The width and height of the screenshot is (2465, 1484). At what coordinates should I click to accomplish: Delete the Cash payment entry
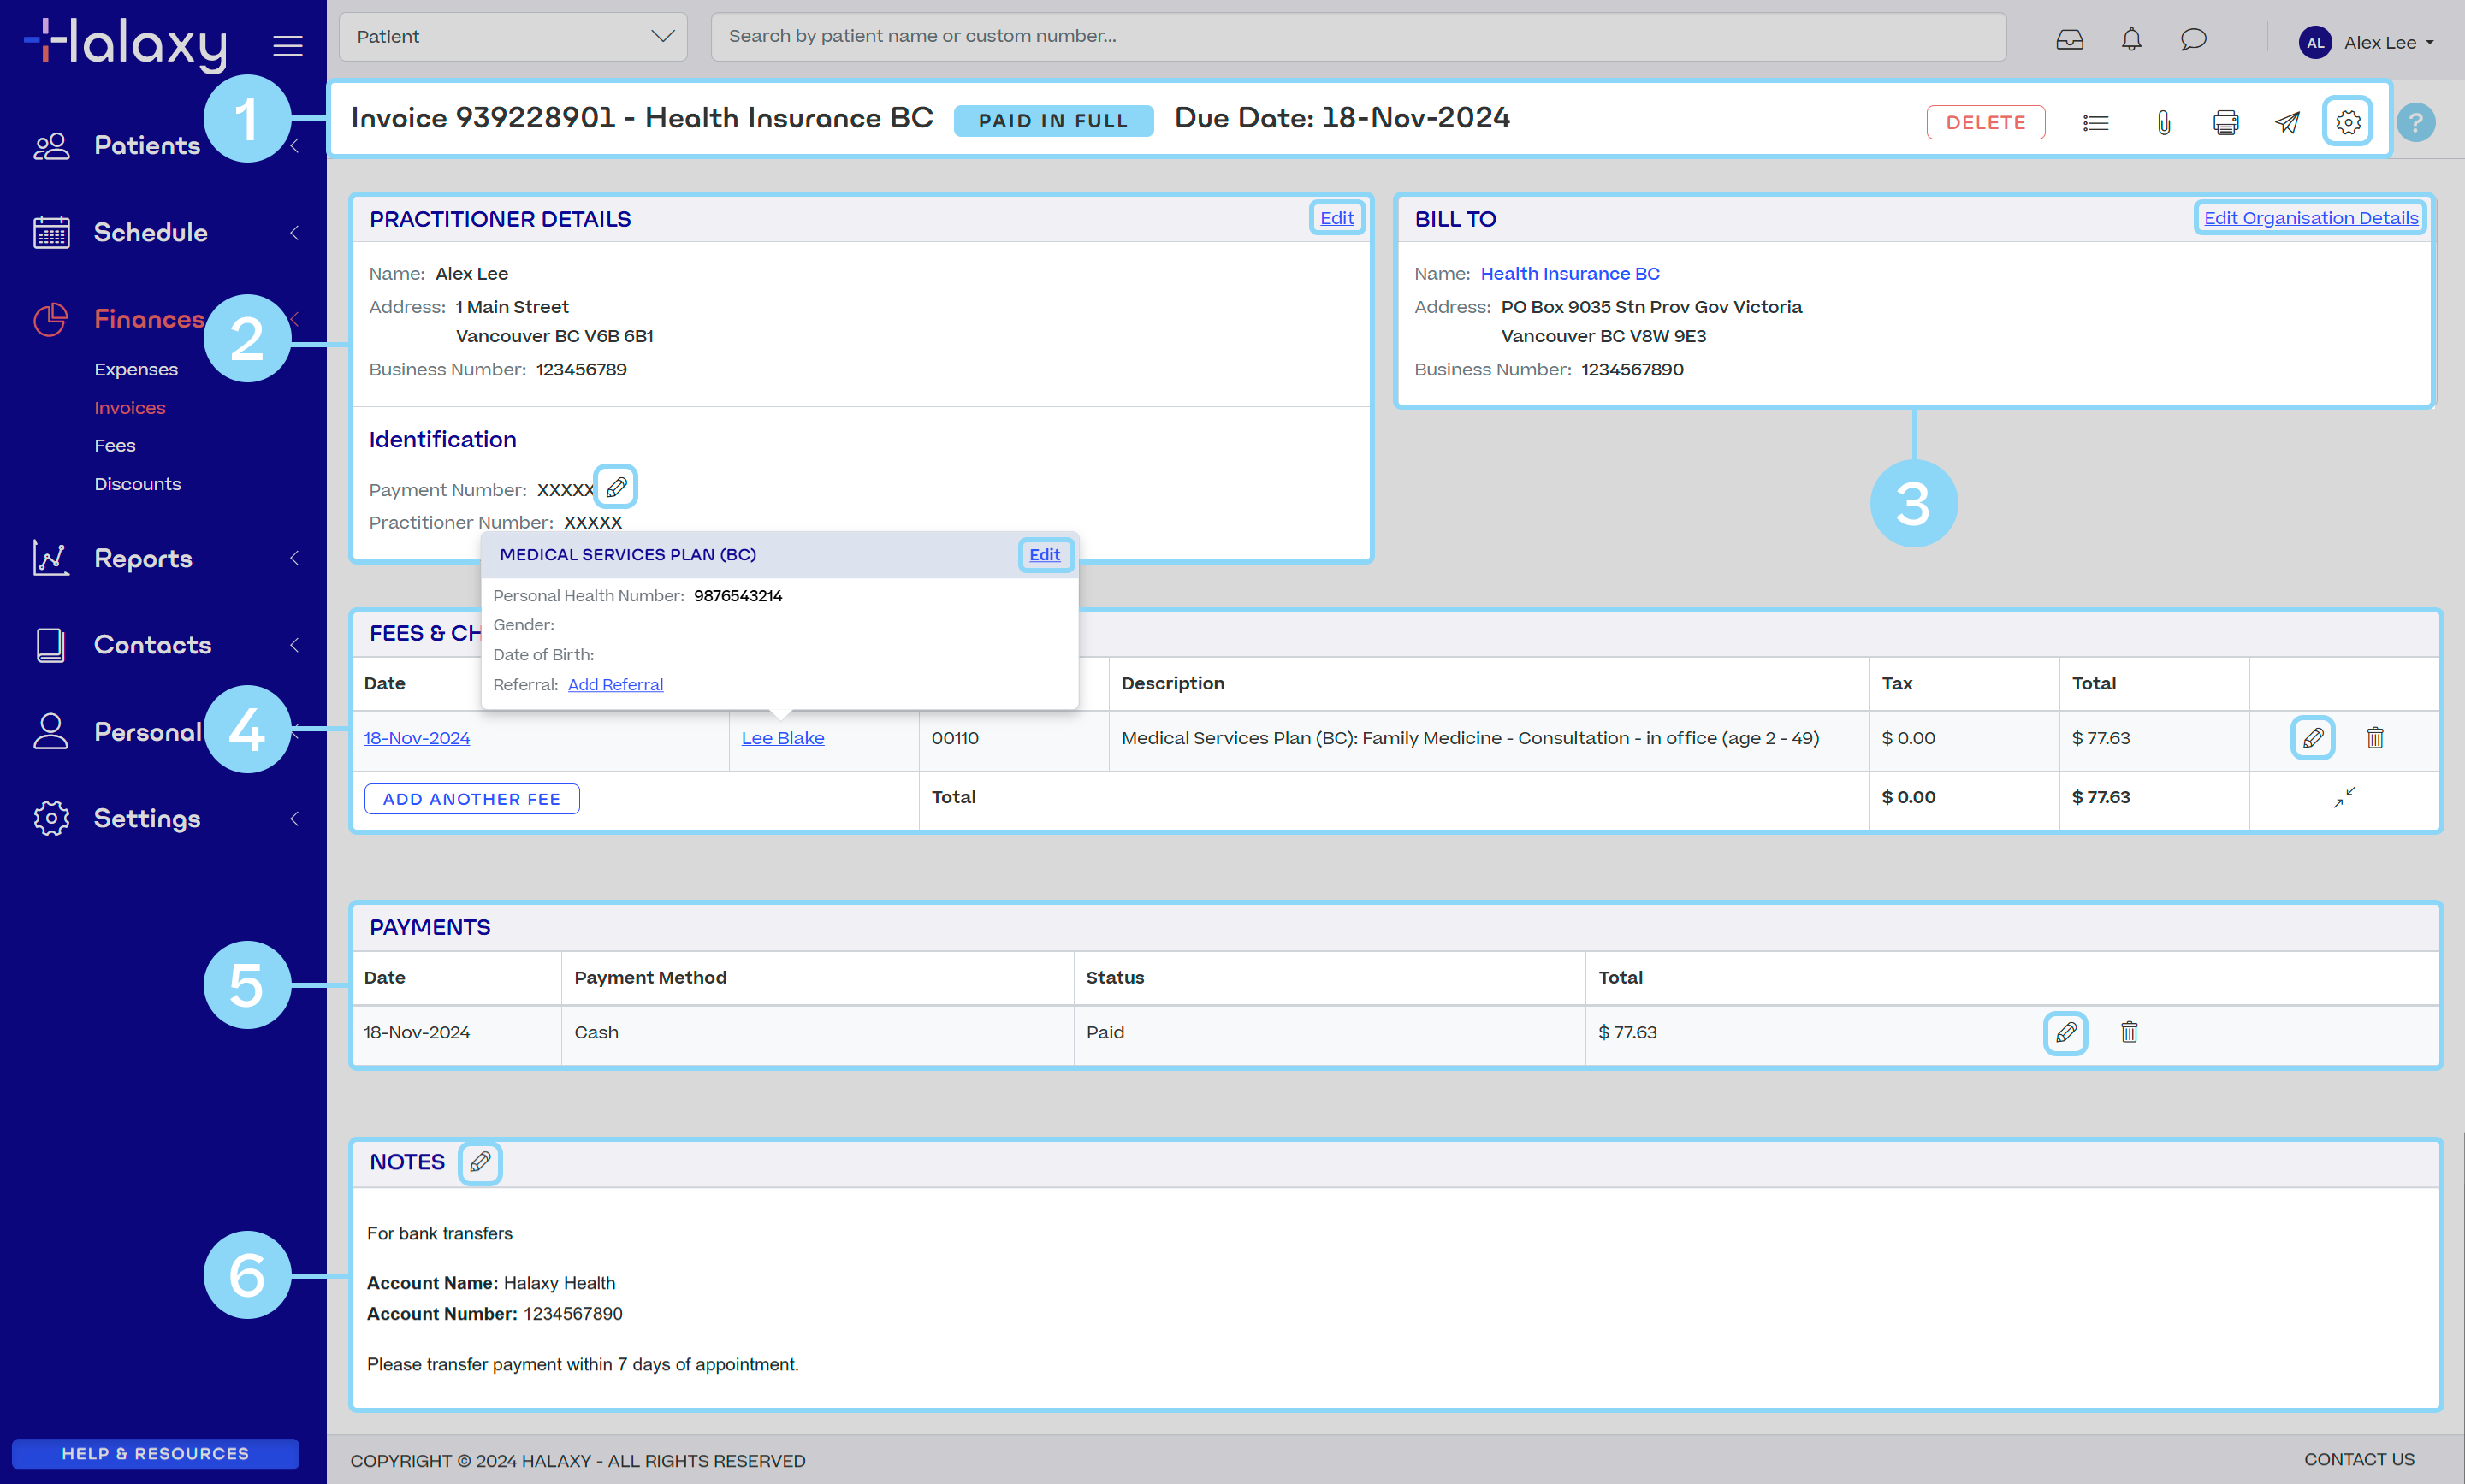(2129, 1032)
